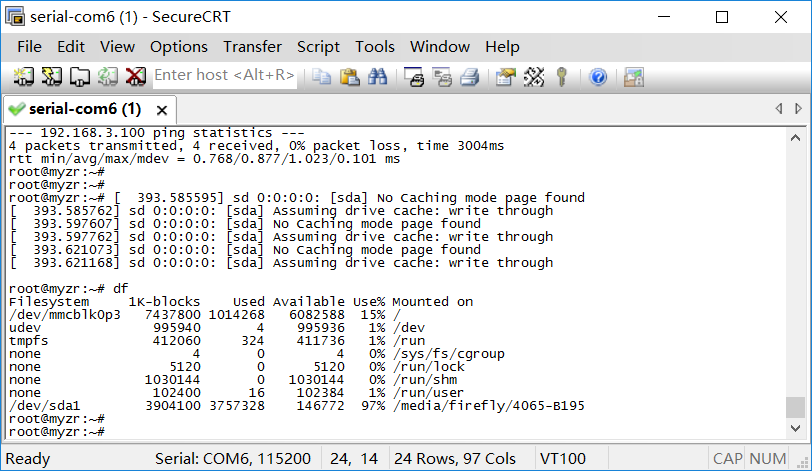
Task: Click '/dev/sda1' filesystem entry
Action: (45, 406)
